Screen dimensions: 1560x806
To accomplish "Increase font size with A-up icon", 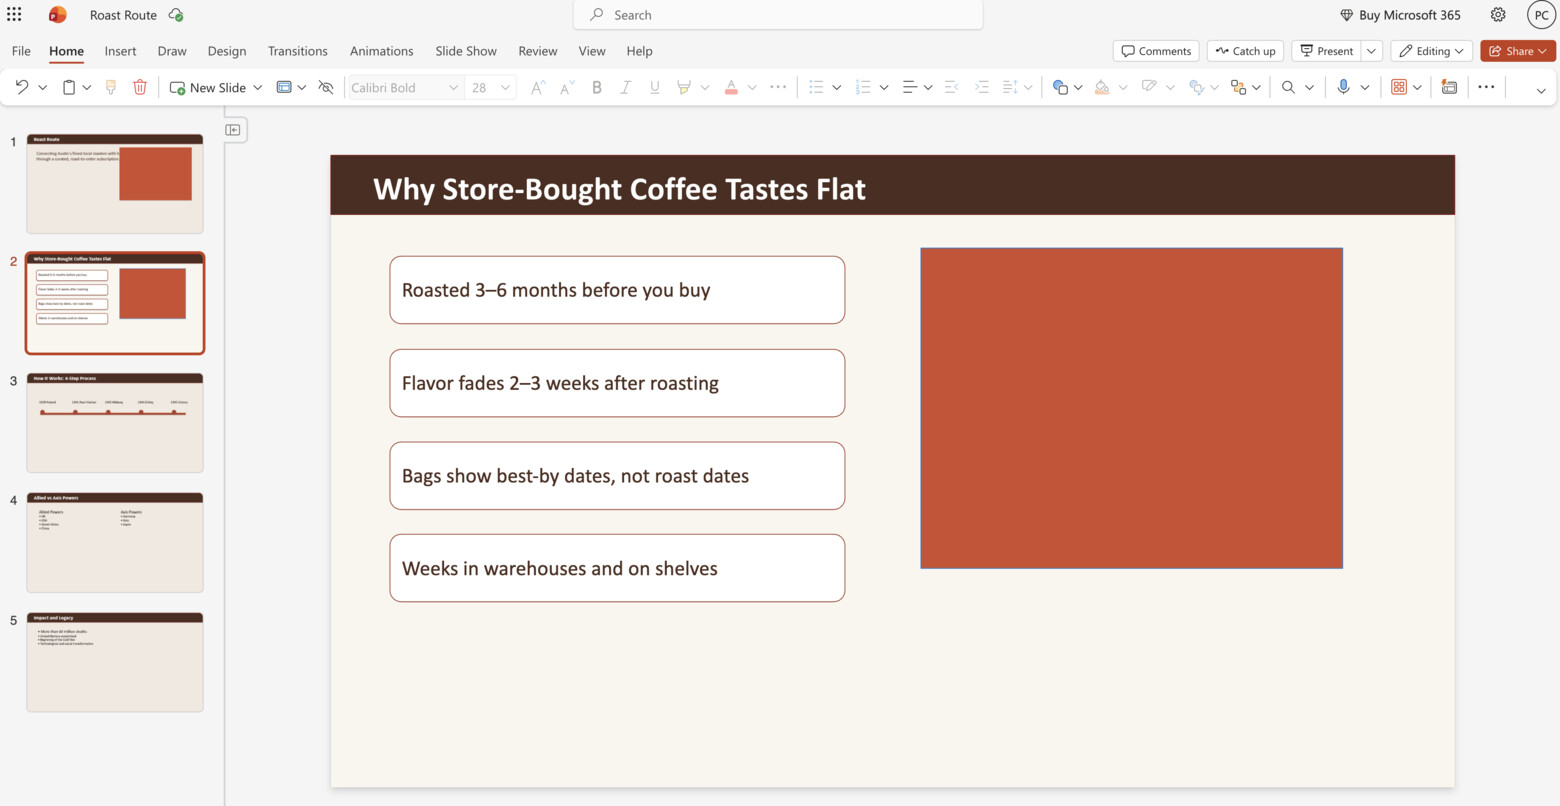I will click(x=538, y=87).
